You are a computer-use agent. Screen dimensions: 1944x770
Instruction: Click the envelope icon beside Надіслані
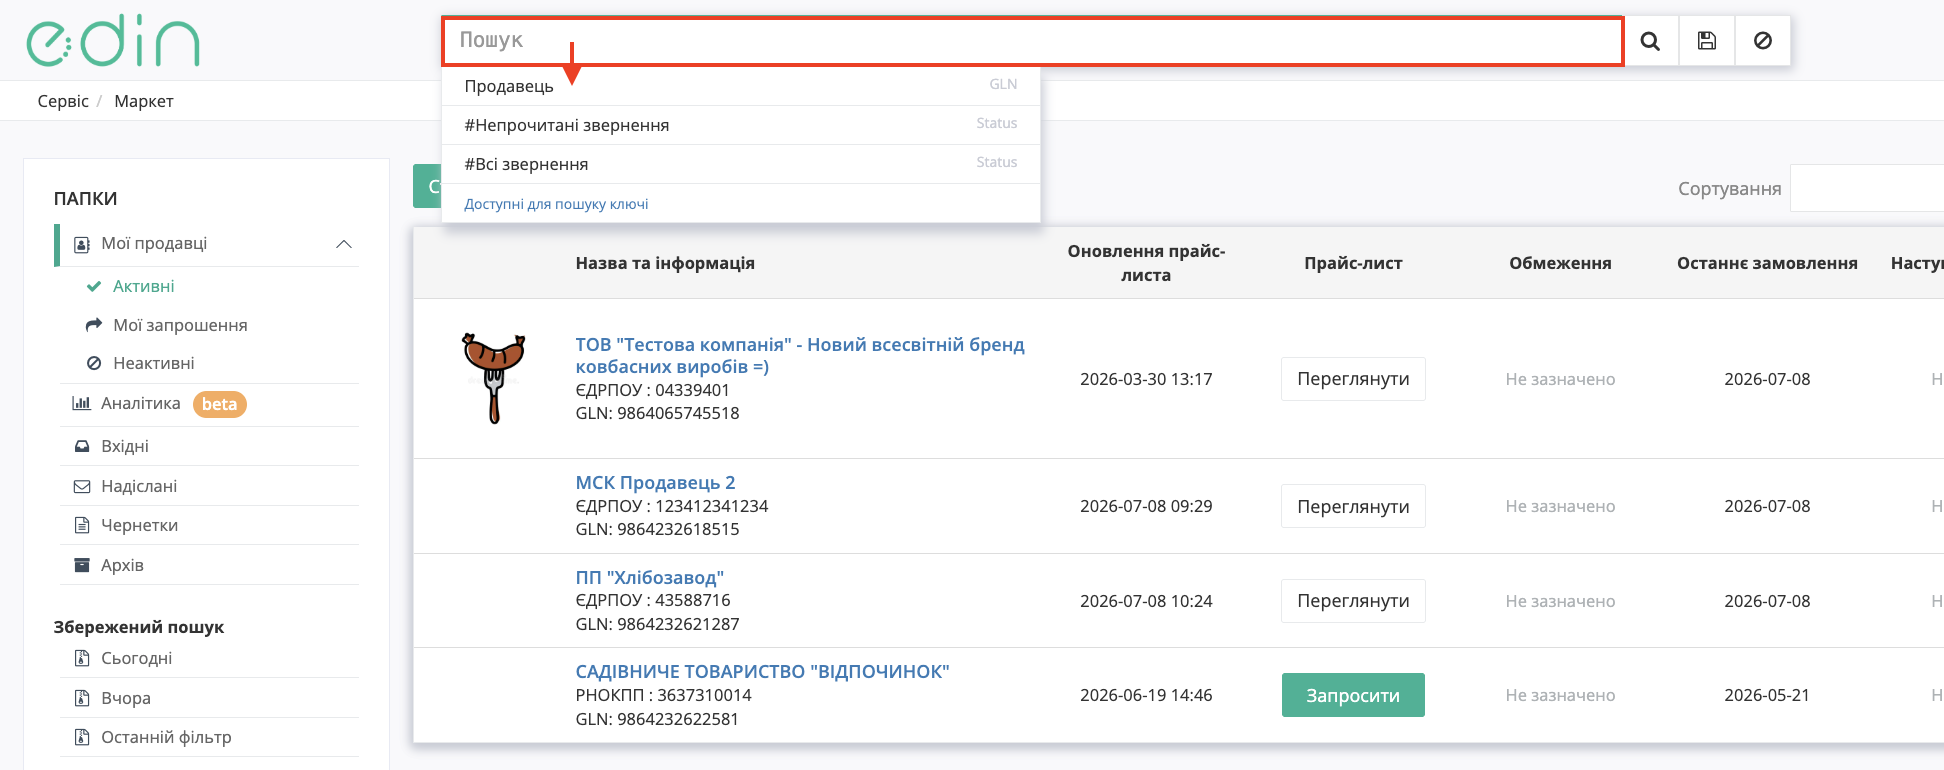pos(82,486)
